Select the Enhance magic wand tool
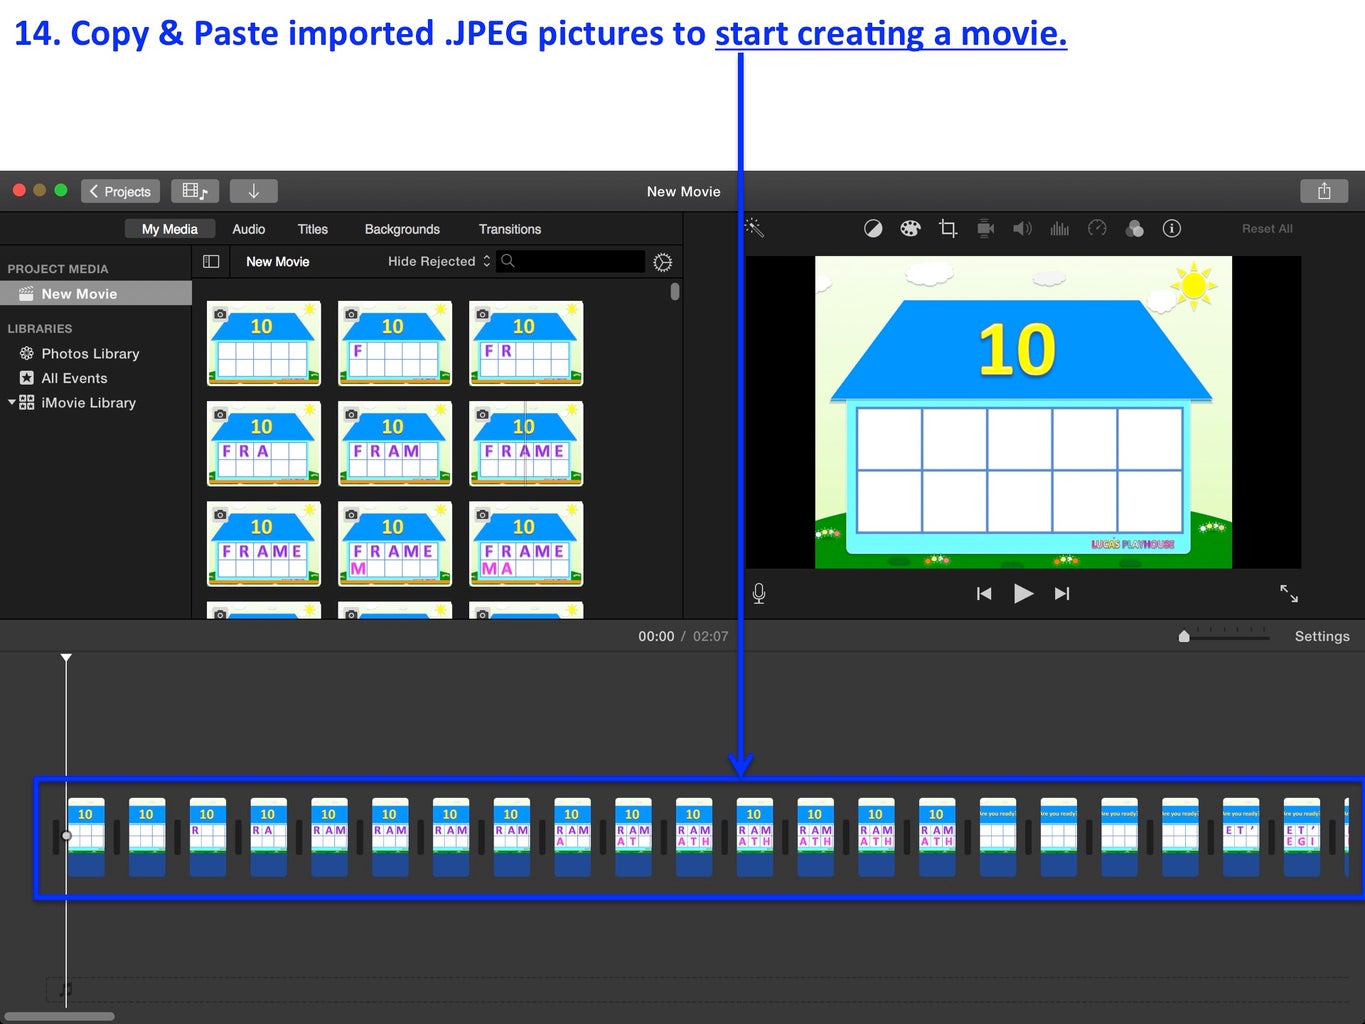The height and width of the screenshot is (1024, 1365). (x=755, y=228)
